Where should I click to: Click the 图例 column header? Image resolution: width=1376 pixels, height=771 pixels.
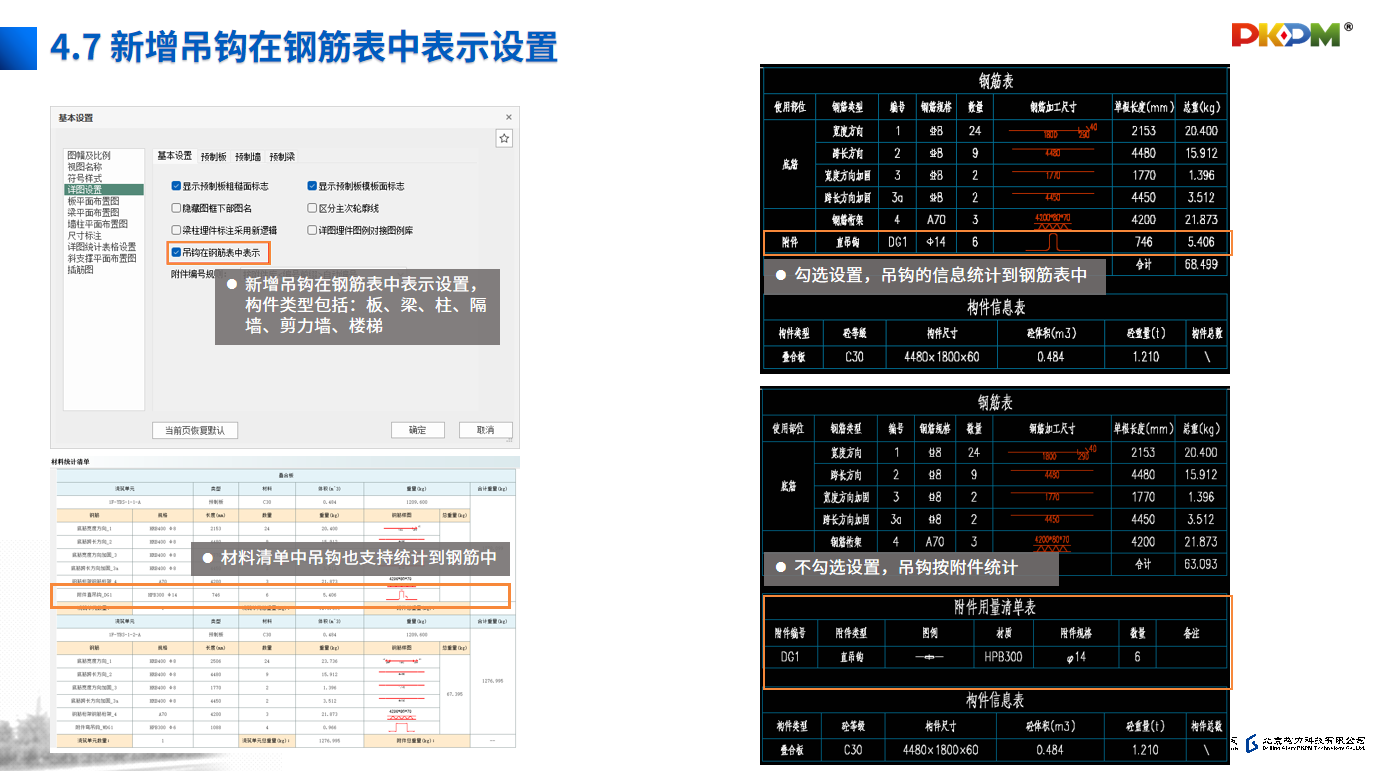(x=929, y=633)
